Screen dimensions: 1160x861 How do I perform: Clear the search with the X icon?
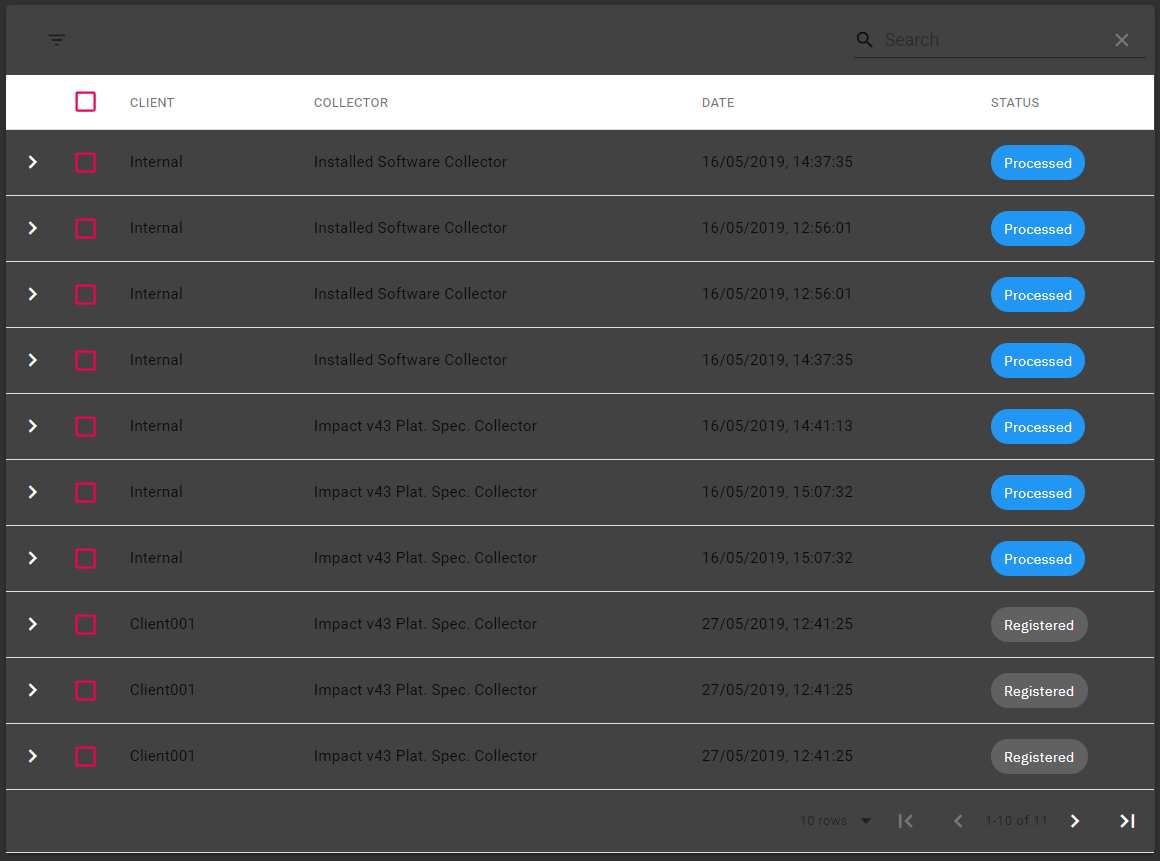click(x=1121, y=40)
